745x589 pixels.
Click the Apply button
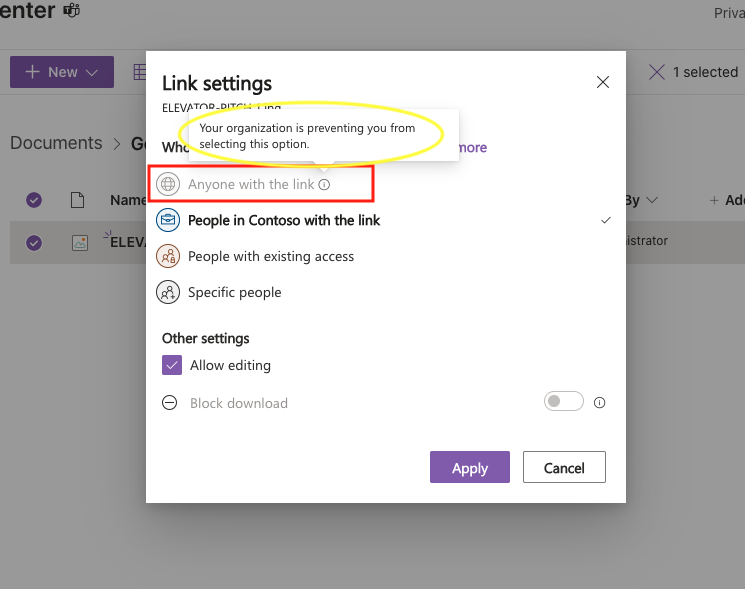point(470,467)
